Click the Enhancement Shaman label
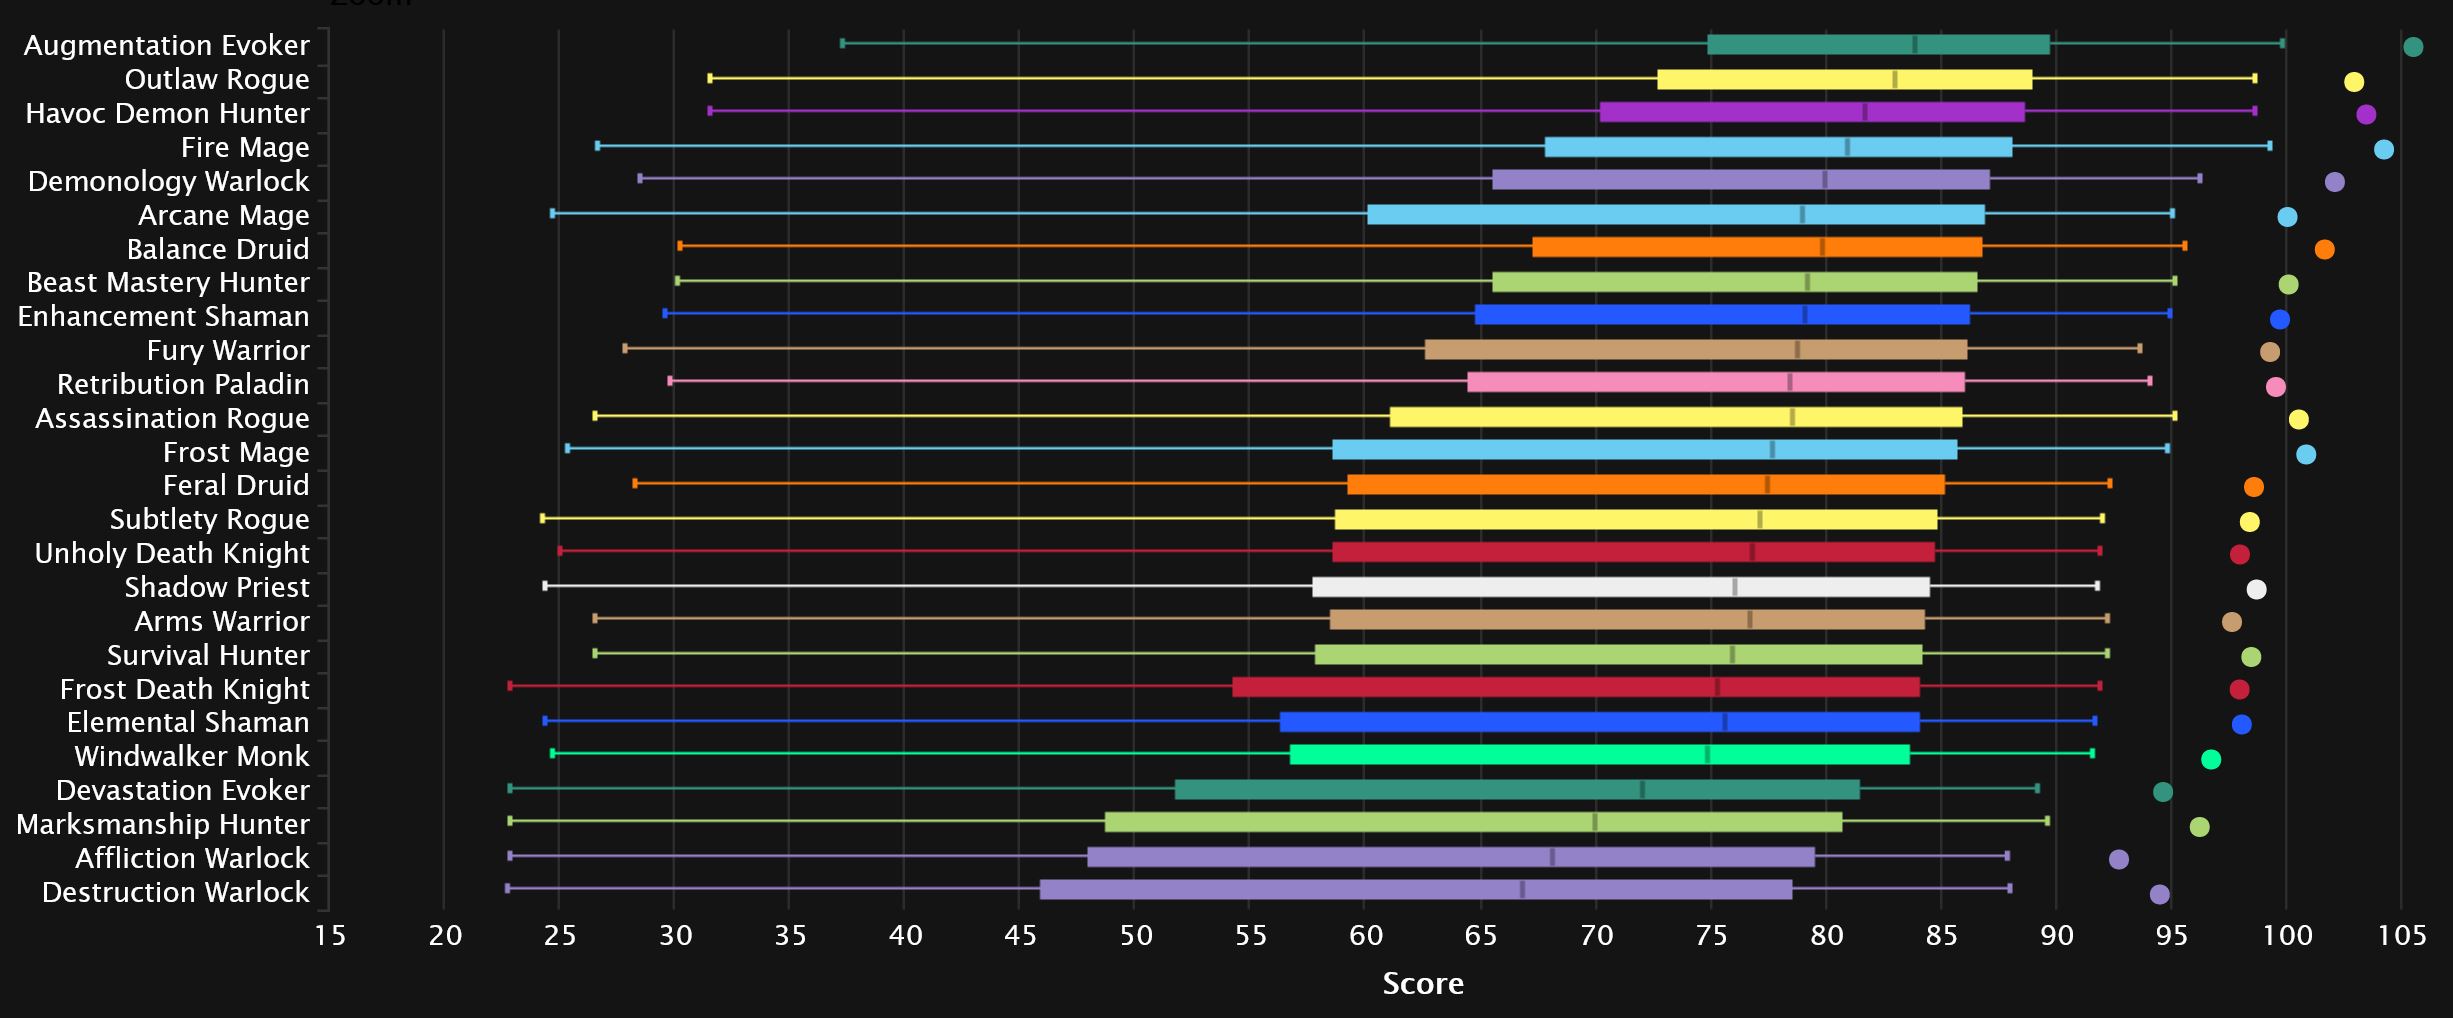 coord(164,317)
